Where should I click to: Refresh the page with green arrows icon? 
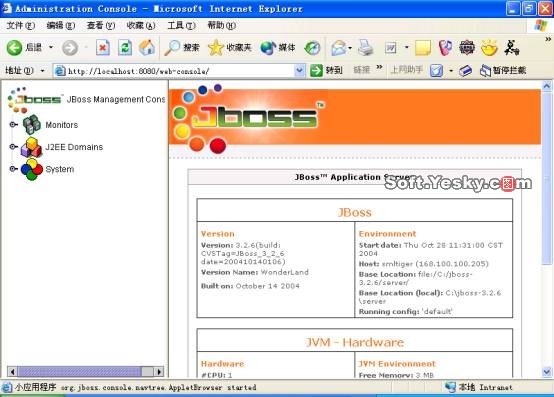(125, 47)
